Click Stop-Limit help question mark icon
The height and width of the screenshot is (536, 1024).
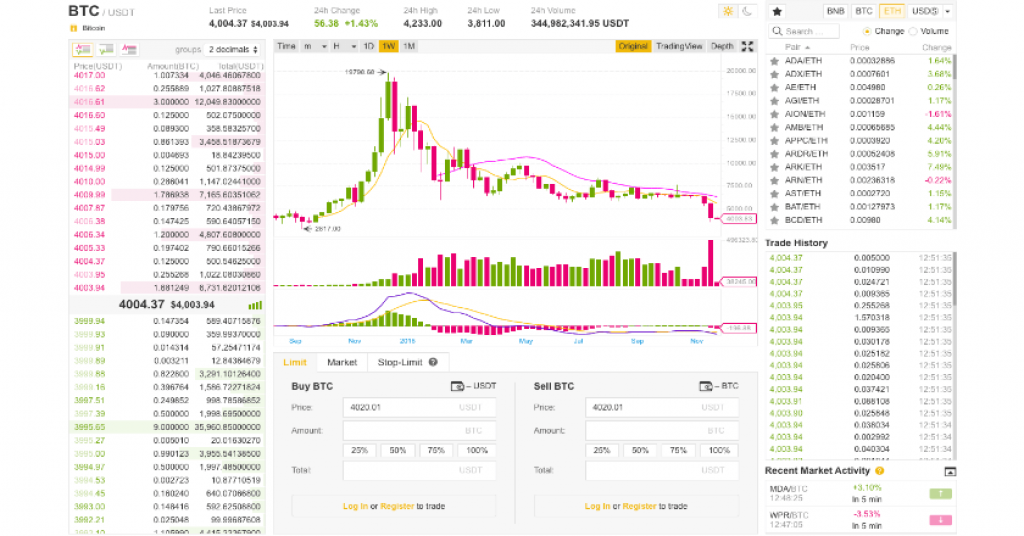(x=432, y=362)
